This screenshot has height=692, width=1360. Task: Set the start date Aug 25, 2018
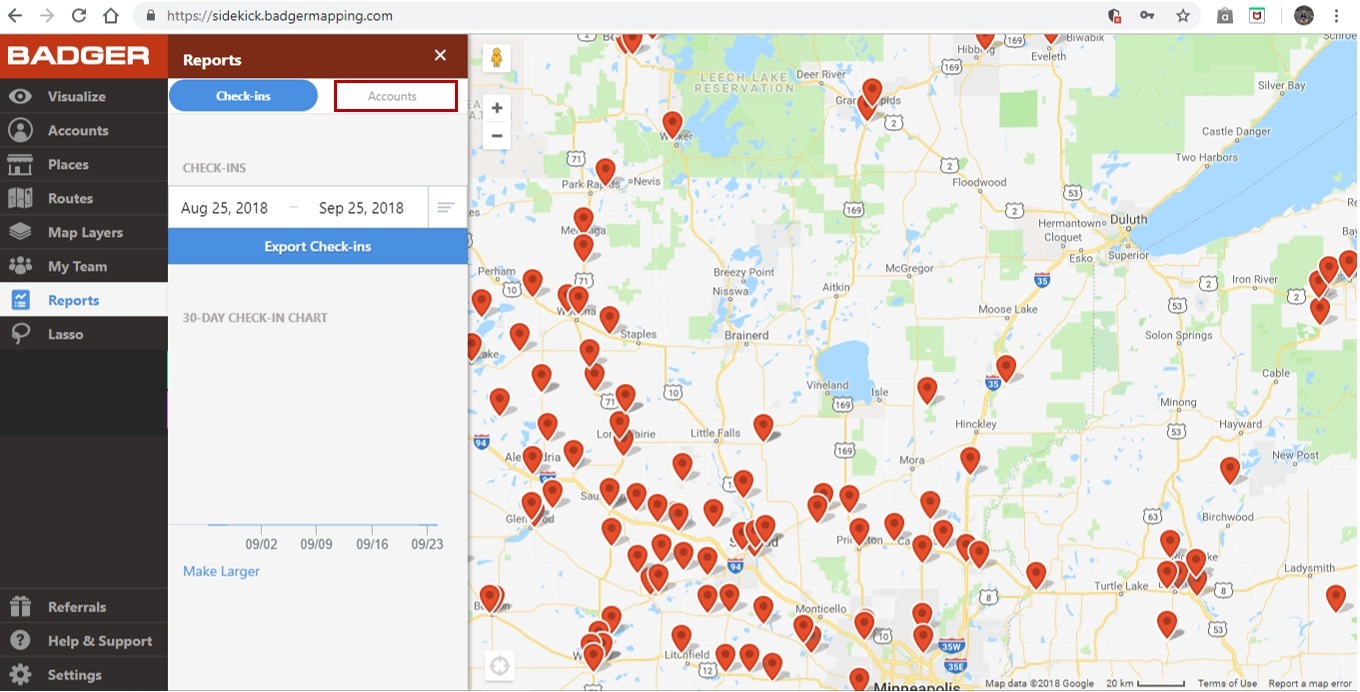coord(225,208)
